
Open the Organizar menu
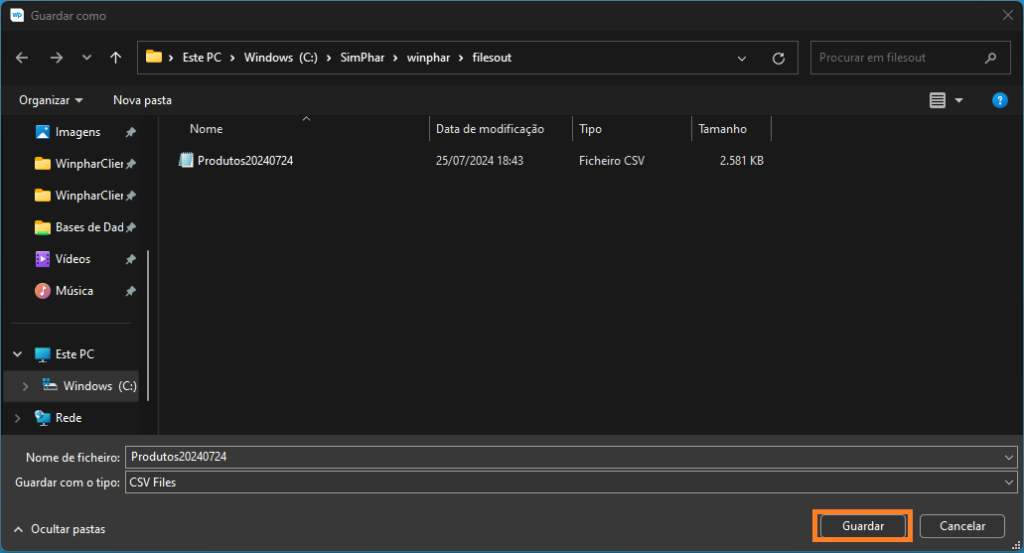click(x=50, y=100)
